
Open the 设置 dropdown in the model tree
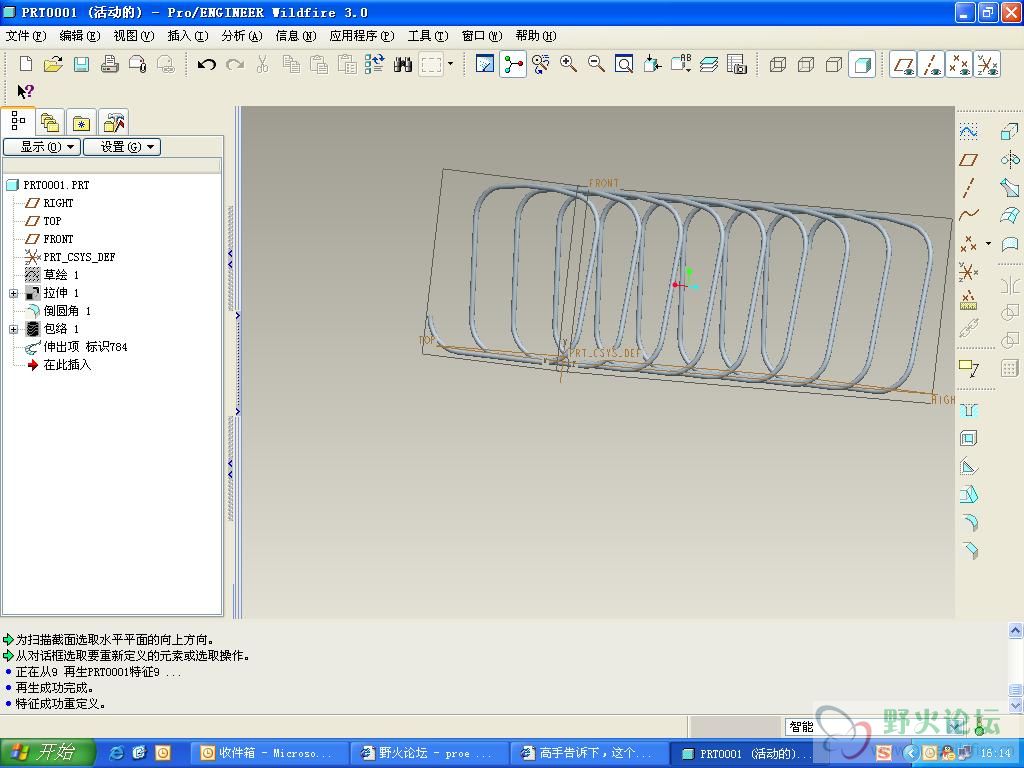[122, 147]
